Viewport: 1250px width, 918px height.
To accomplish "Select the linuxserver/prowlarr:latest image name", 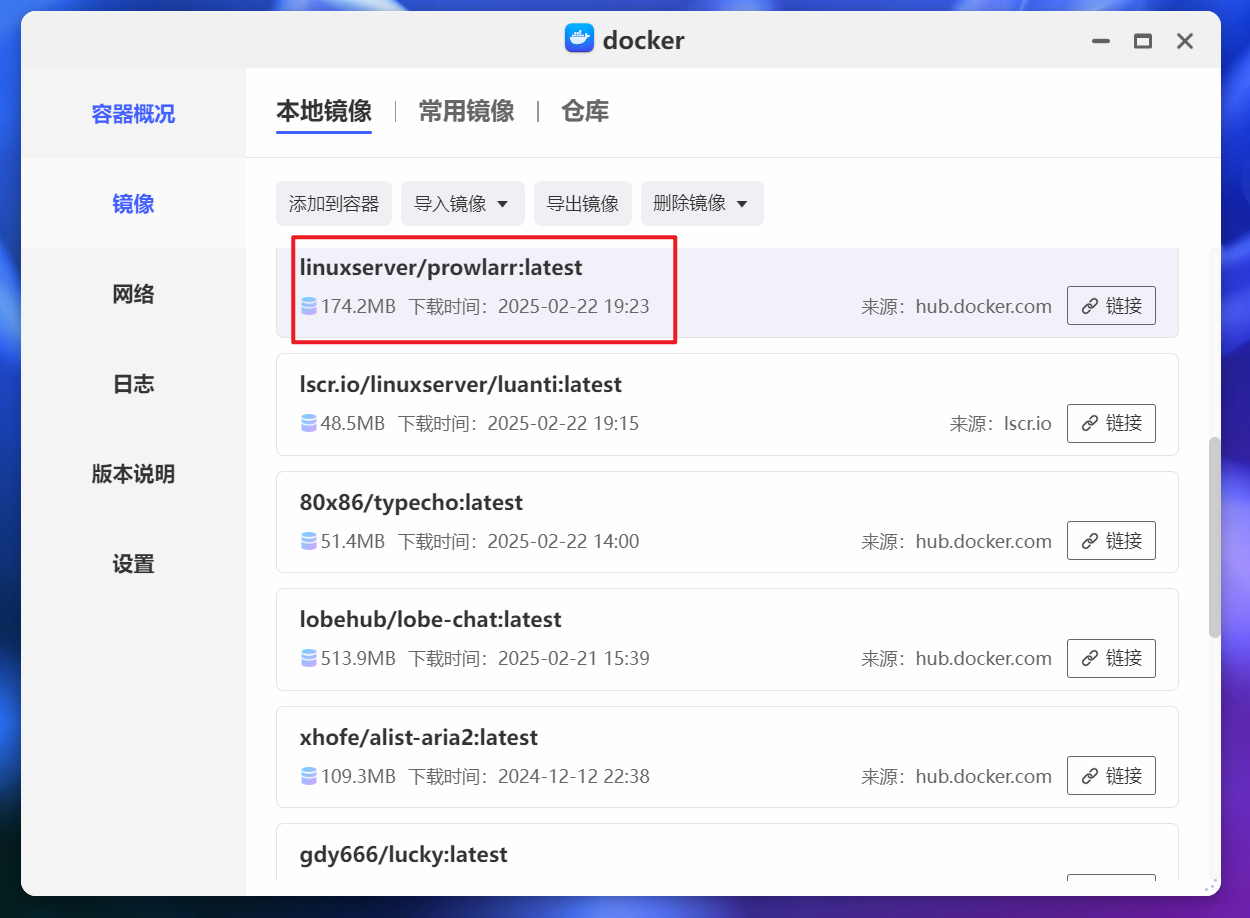I will click(441, 268).
